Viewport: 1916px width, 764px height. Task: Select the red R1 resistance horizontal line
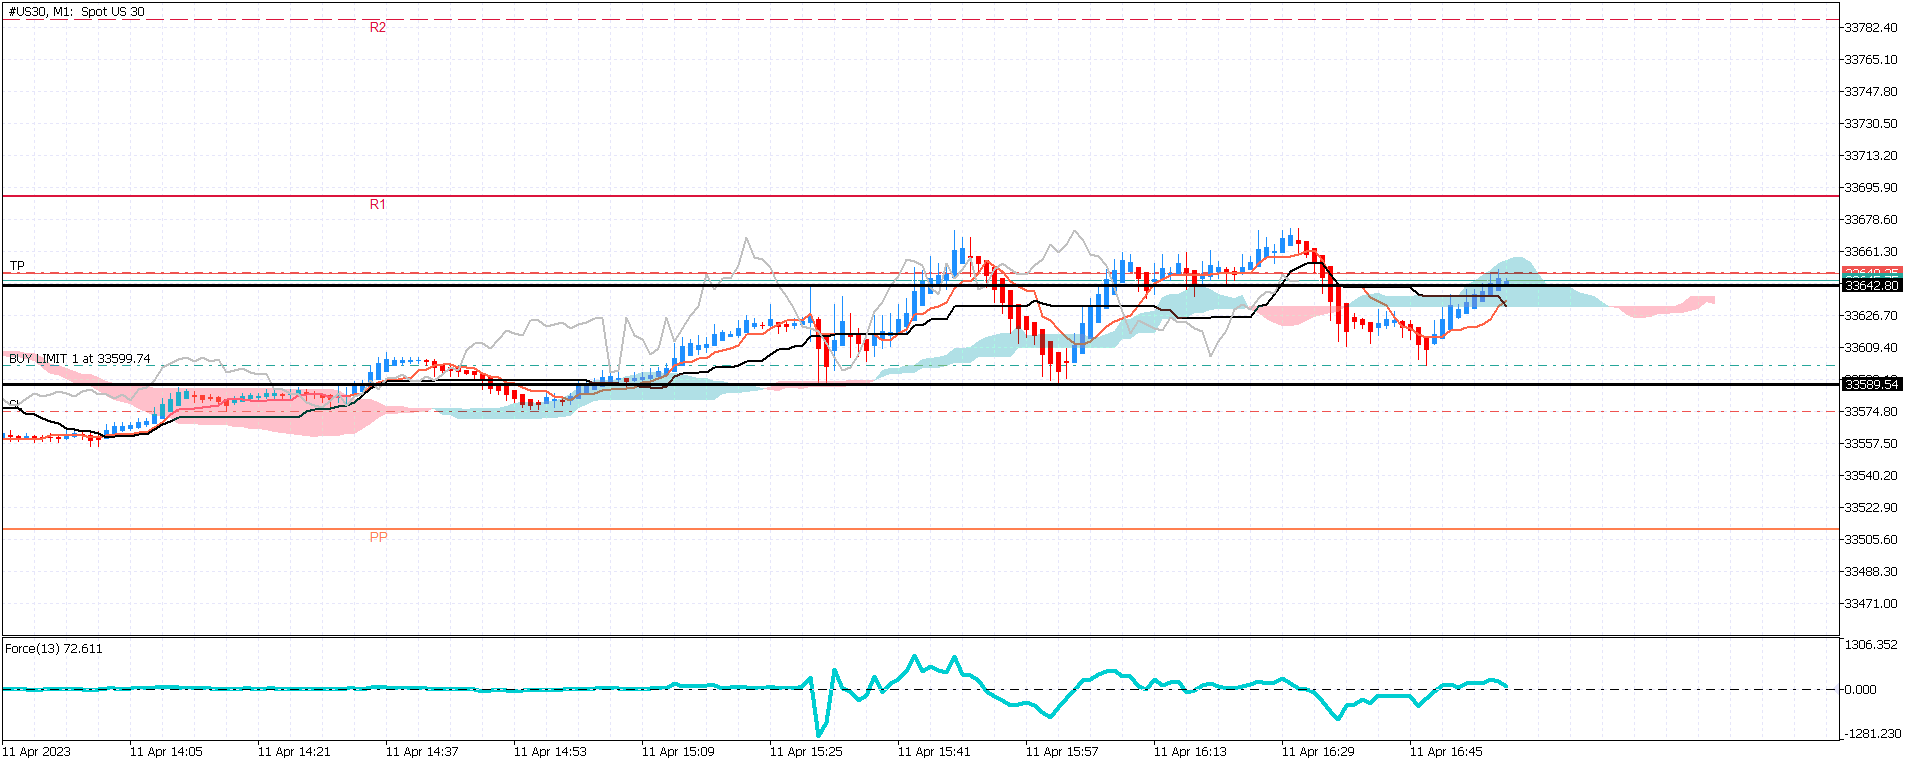point(920,196)
